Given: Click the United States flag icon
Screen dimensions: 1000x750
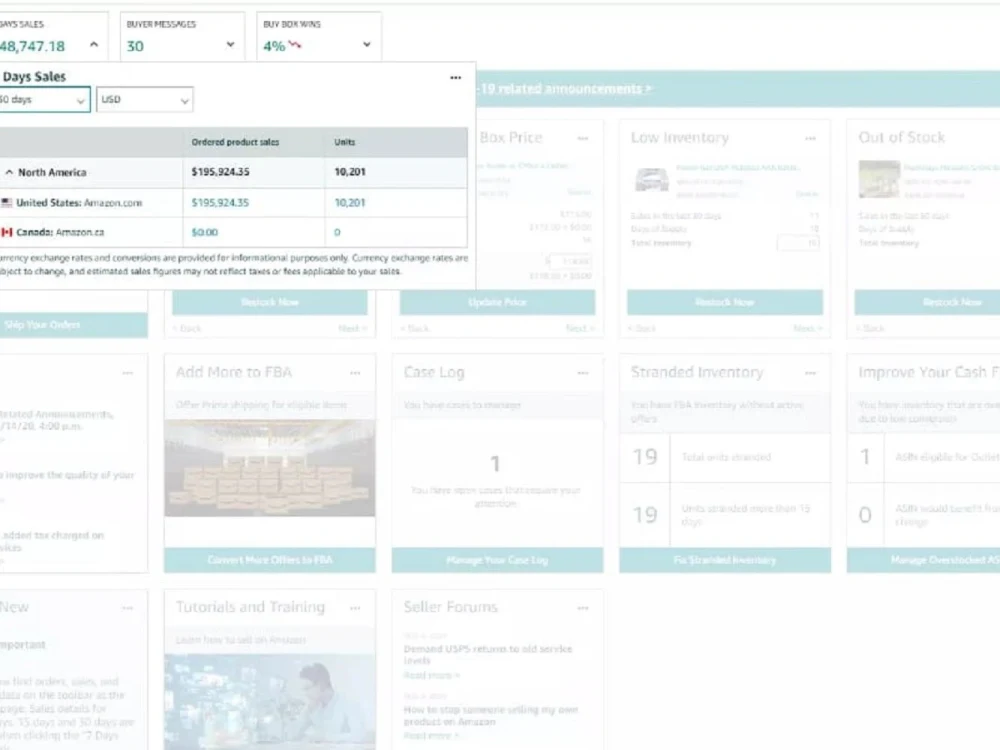Looking at the screenshot, I should click(x=6, y=203).
